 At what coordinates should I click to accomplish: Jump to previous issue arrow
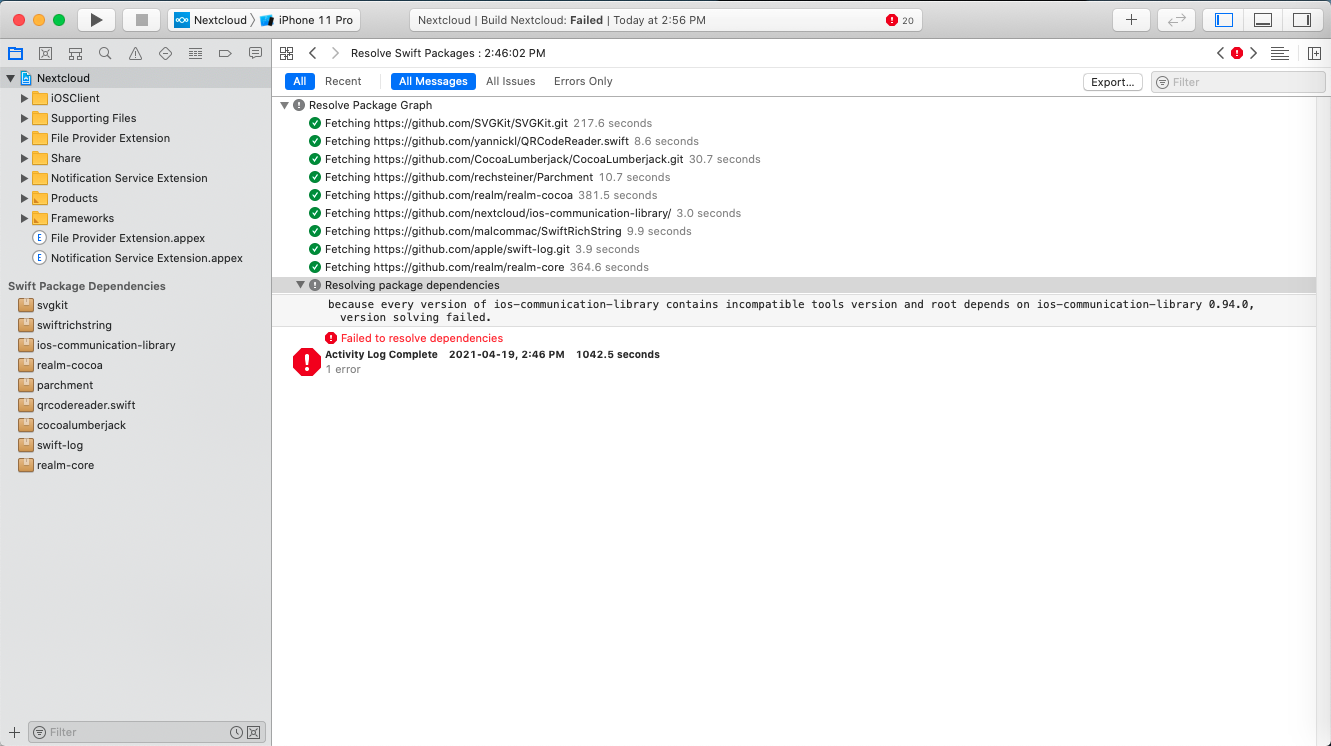[x=1220, y=53]
